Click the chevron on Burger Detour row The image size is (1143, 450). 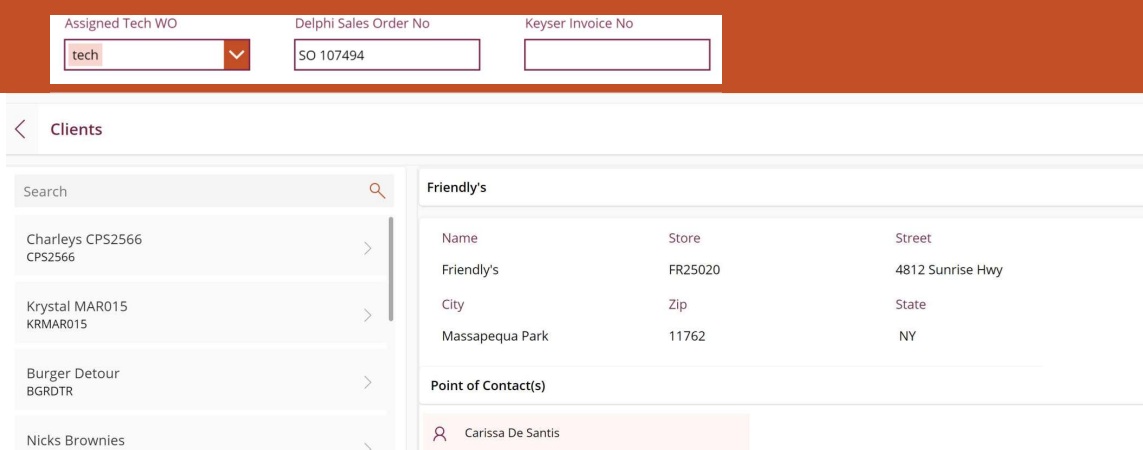pos(368,382)
